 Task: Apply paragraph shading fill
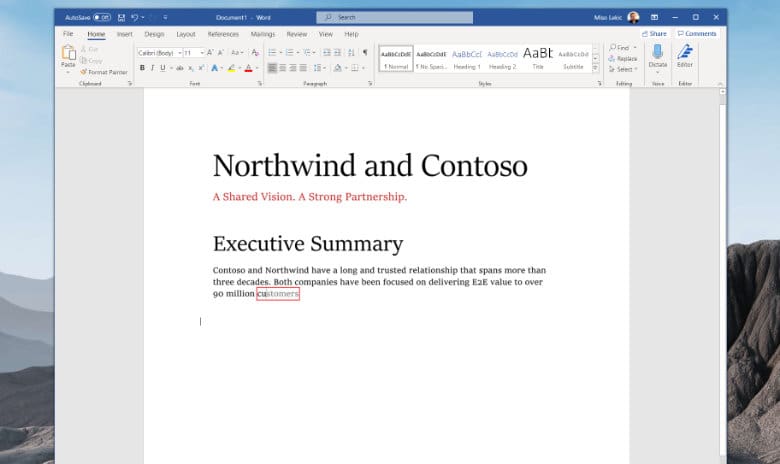coord(338,68)
